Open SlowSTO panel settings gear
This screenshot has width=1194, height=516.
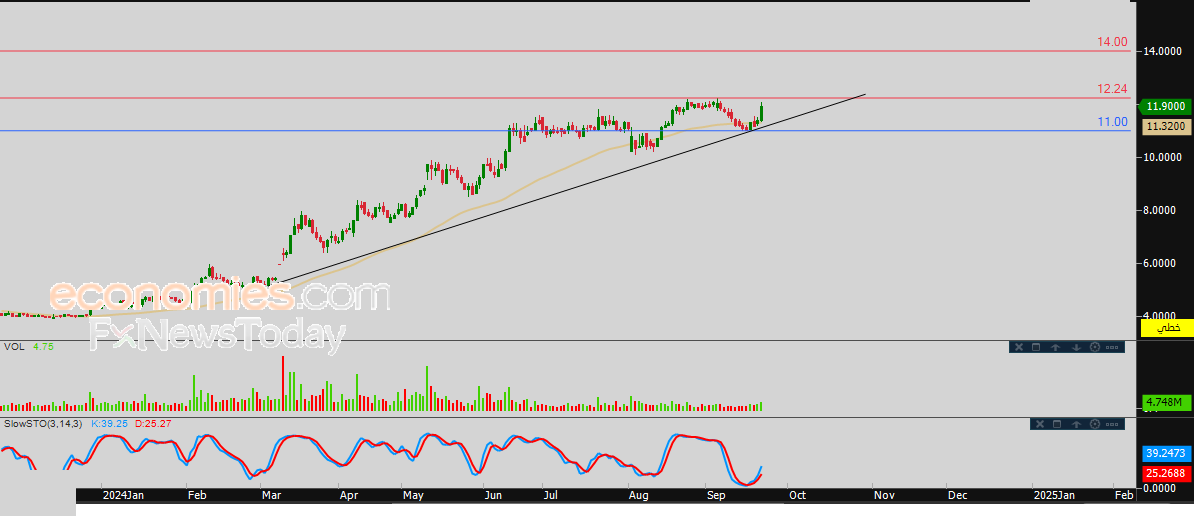(1095, 424)
